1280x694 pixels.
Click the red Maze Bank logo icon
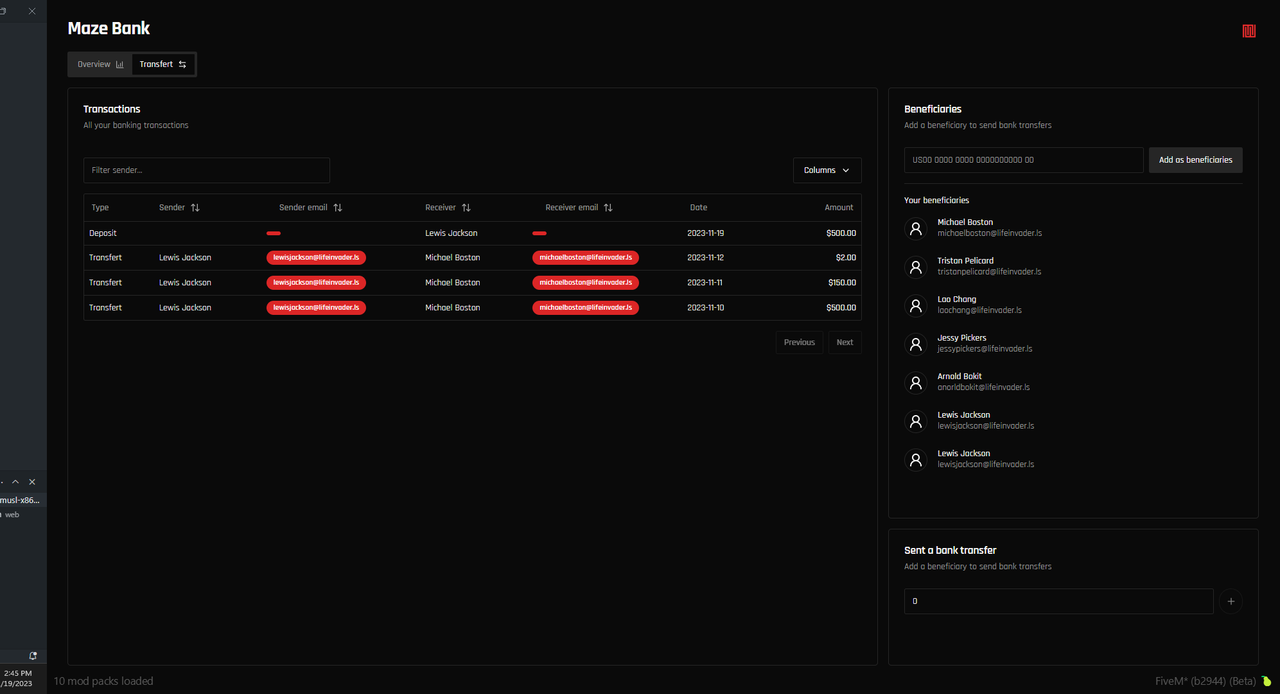pyautogui.click(x=1248, y=31)
